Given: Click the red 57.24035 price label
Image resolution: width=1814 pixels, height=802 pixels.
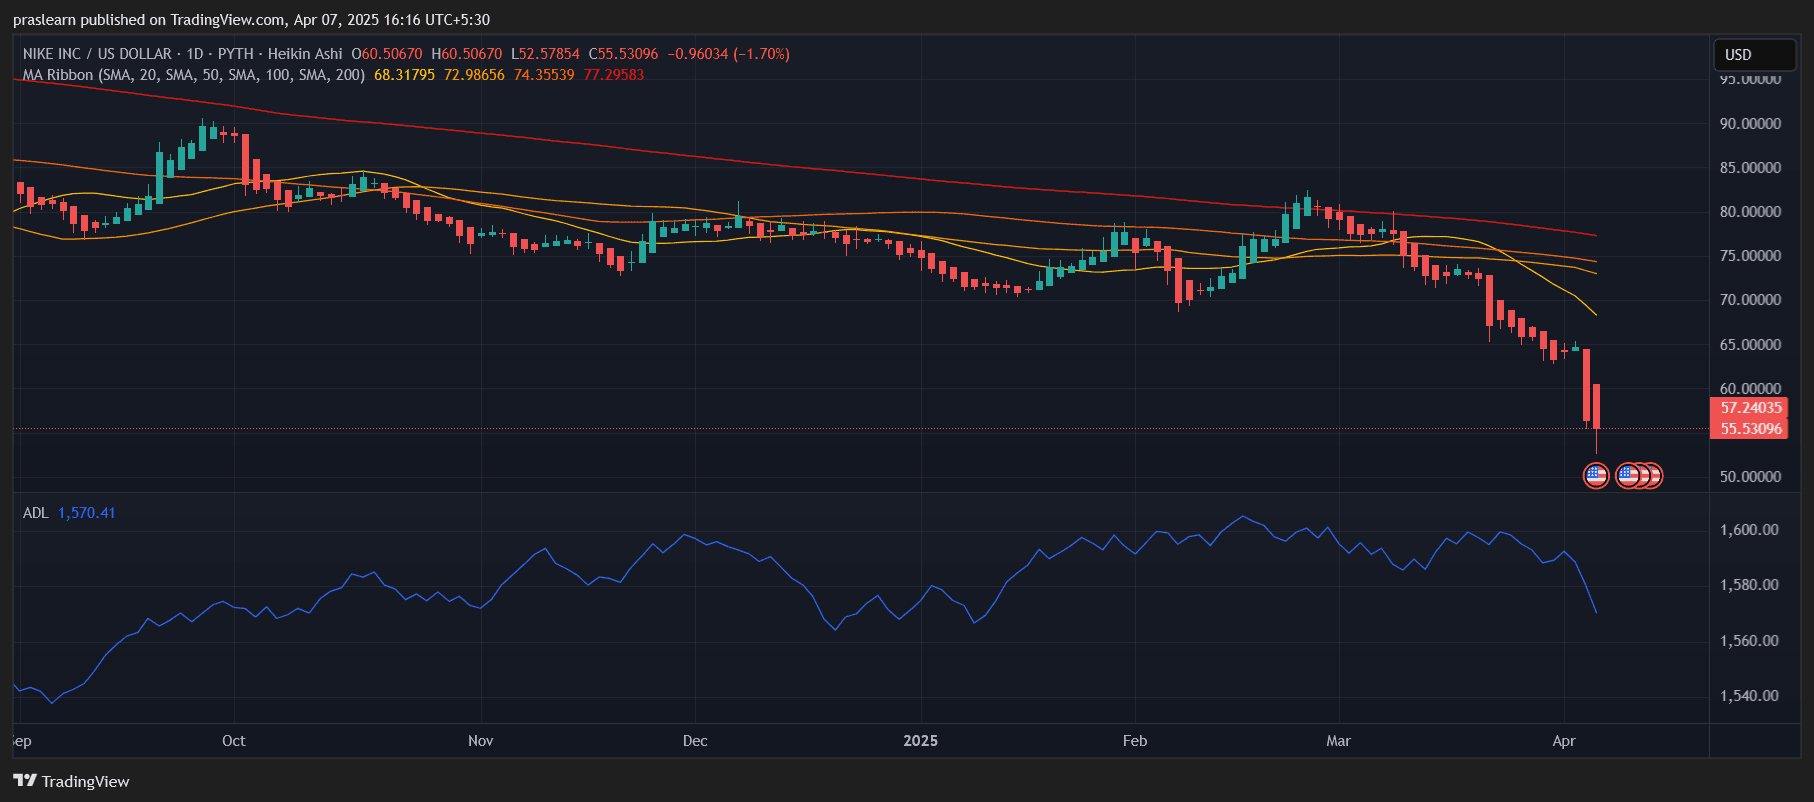Looking at the screenshot, I should [x=1751, y=408].
